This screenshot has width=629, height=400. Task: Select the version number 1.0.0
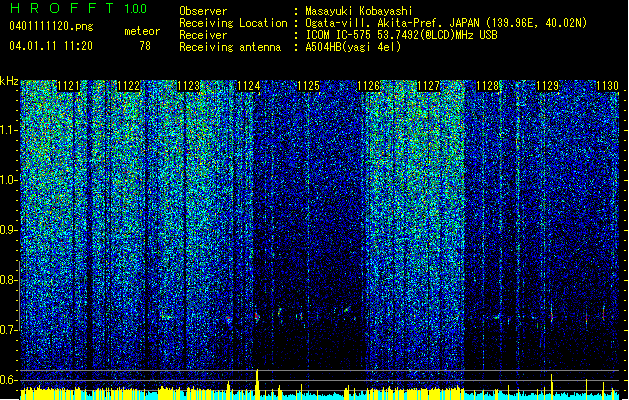tap(135, 9)
